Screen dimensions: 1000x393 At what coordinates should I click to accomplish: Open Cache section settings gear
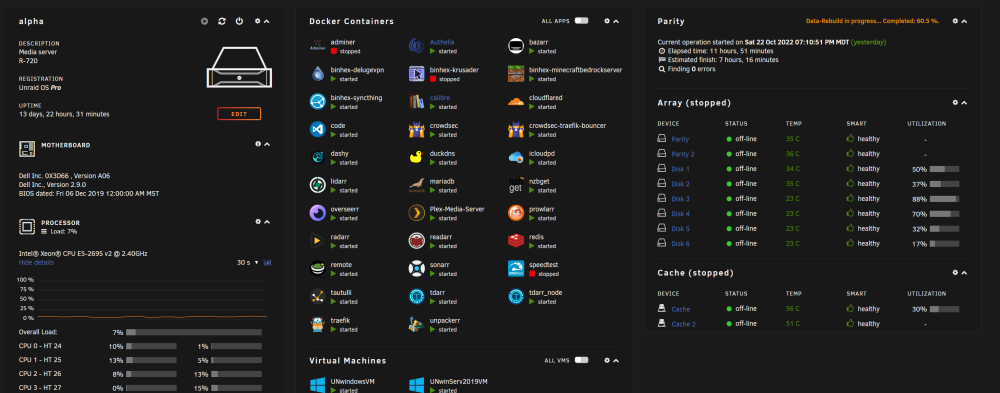point(955,272)
